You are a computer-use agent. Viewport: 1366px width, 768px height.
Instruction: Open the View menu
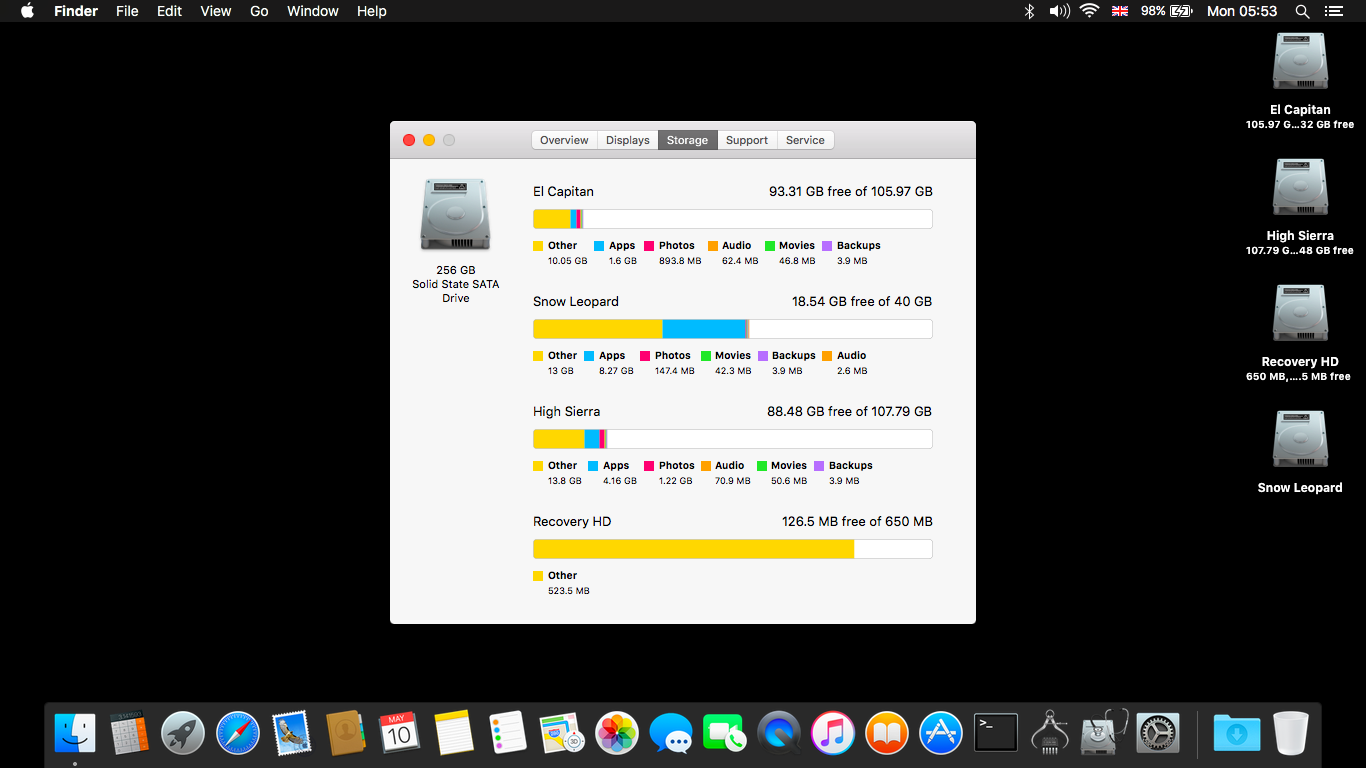216,11
